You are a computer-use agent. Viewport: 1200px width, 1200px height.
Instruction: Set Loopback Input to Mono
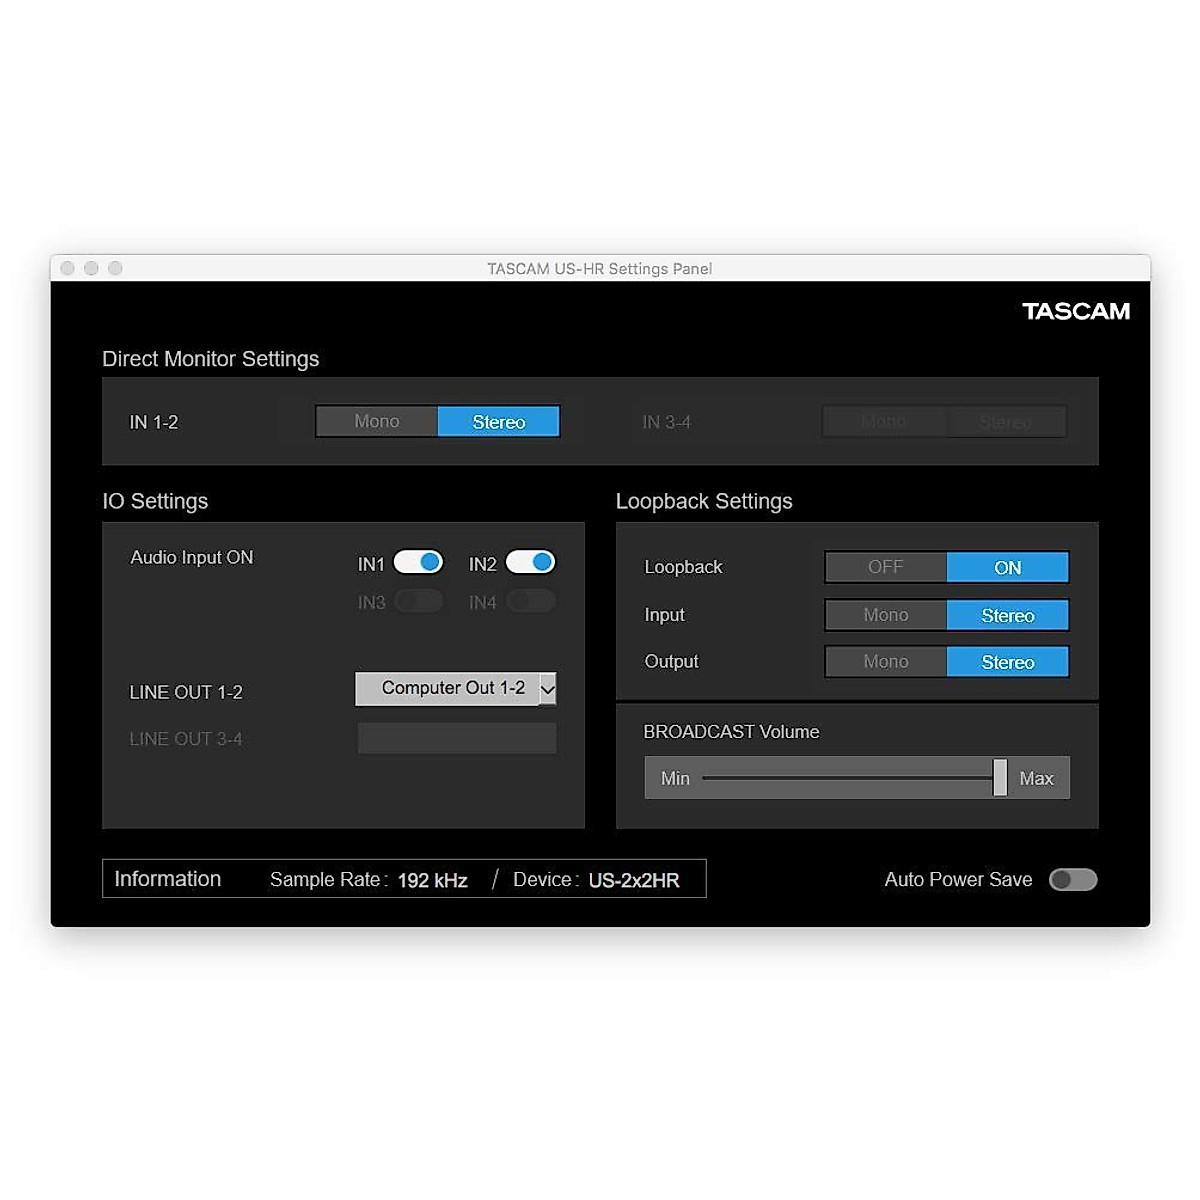coord(885,615)
